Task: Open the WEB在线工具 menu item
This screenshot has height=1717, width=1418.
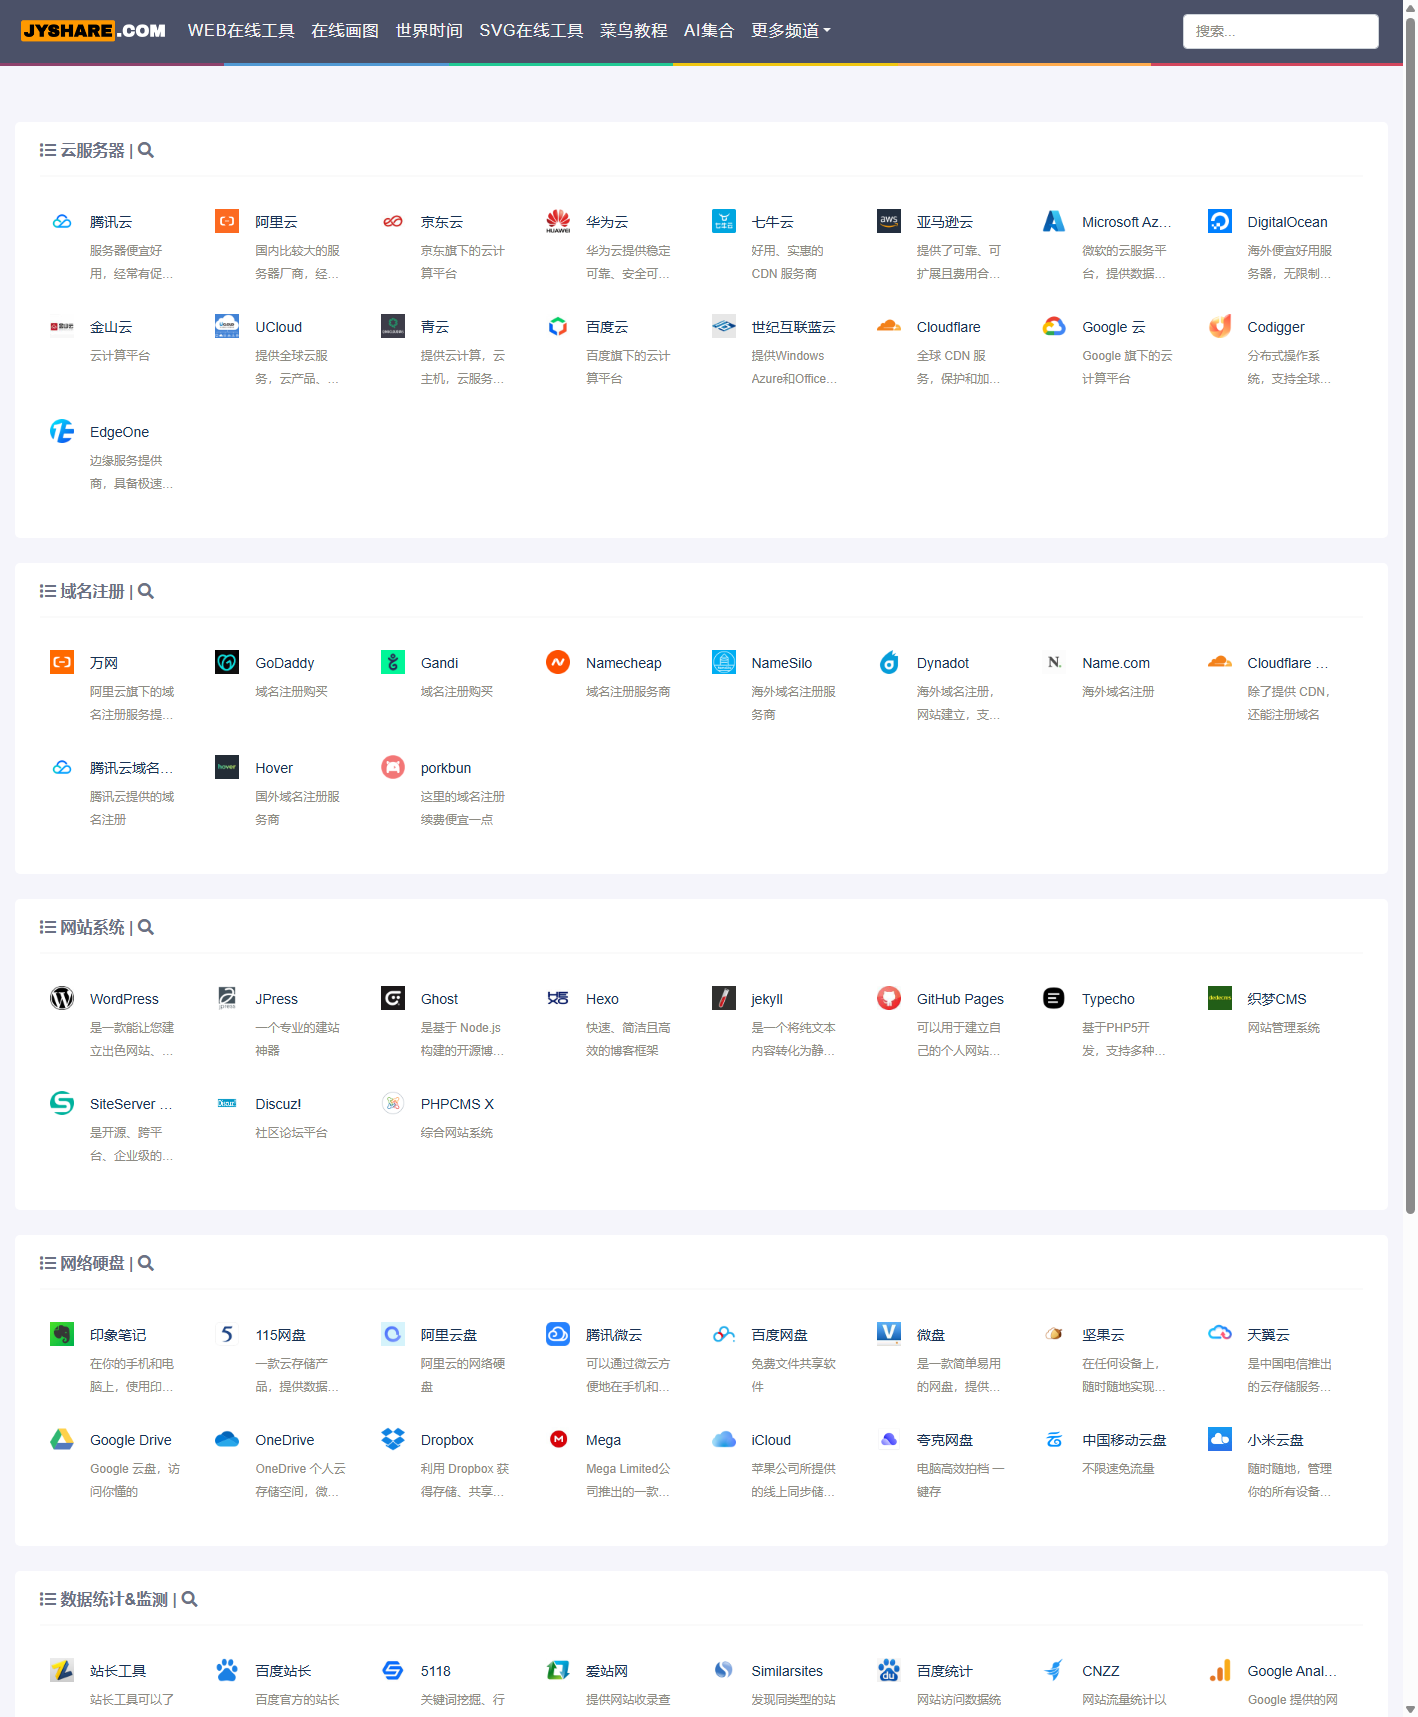Action: click(241, 31)
